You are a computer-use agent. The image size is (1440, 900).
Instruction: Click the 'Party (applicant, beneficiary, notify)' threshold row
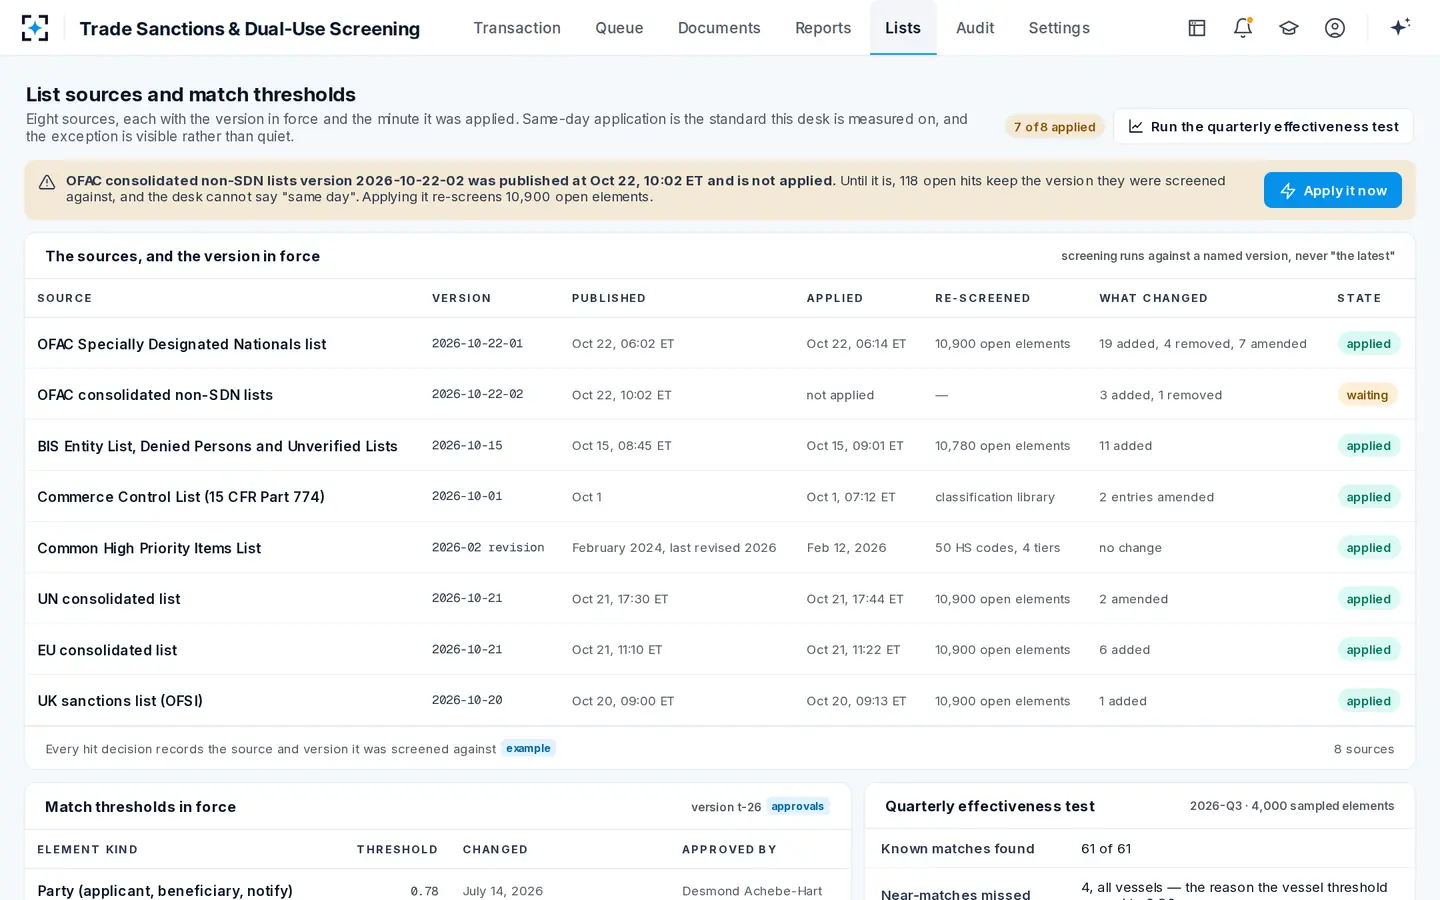point(438,890)
